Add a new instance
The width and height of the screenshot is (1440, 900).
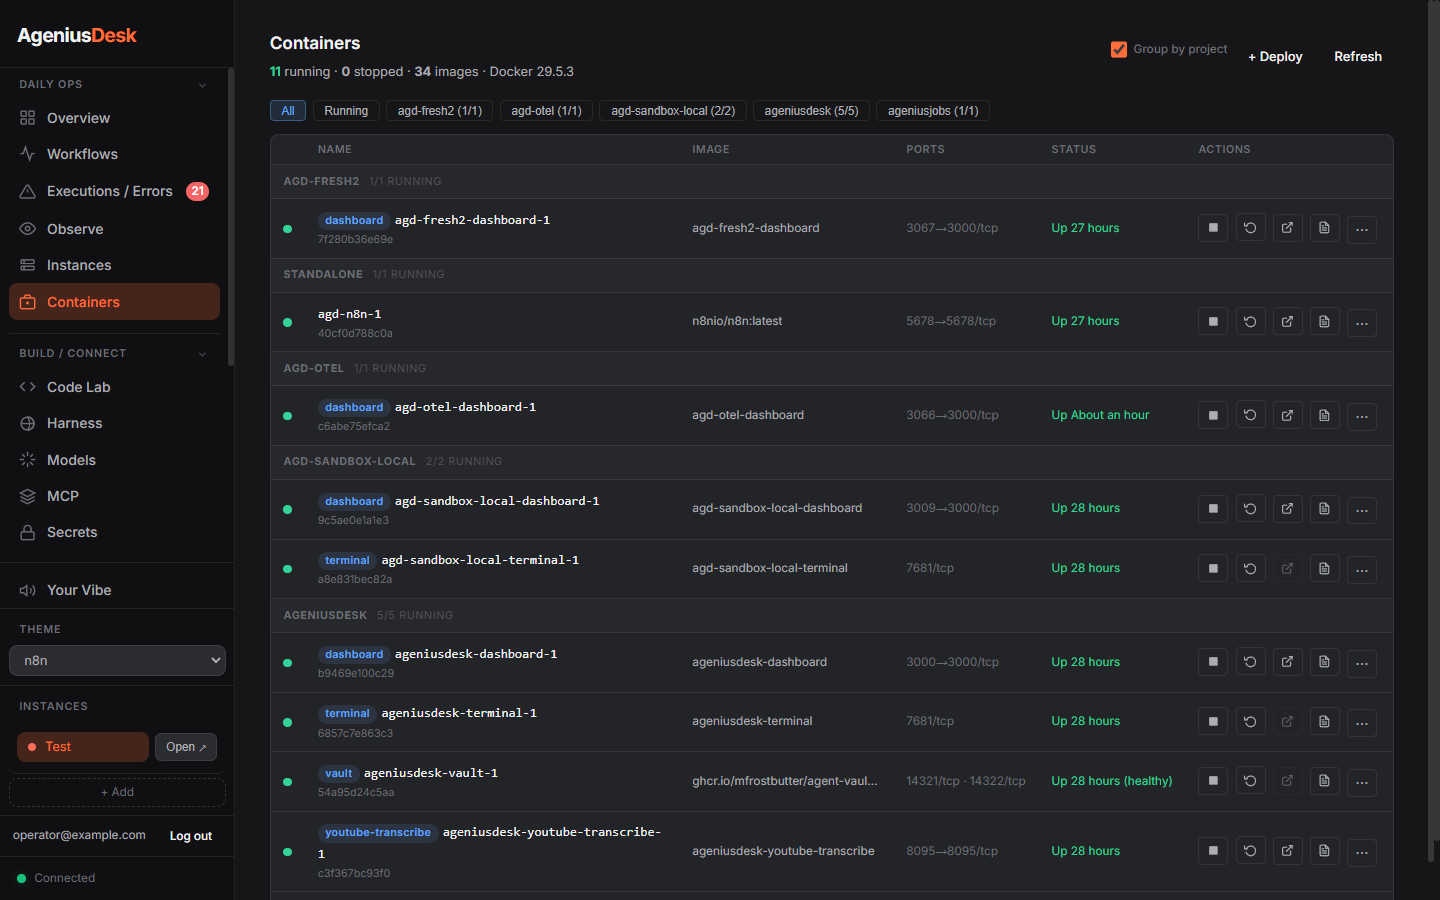tap(117, 792)
